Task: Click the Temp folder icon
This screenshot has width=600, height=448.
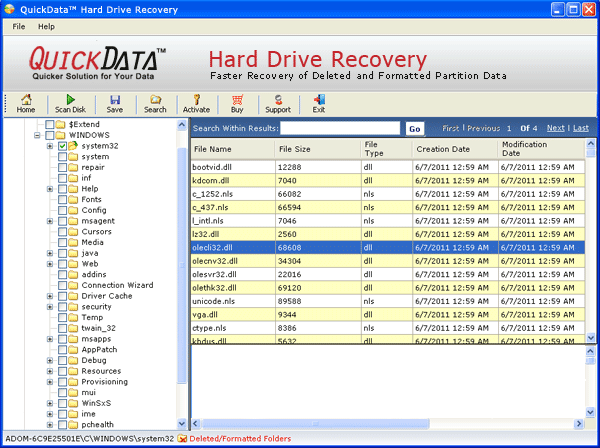Action: pyautogui.click(x=73, y=317)
